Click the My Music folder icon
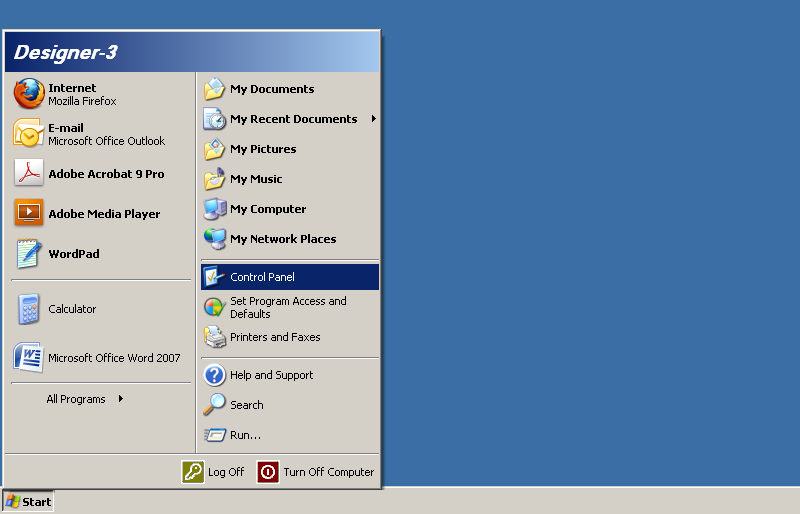This screenshot has height=514, width=800. 214,179
